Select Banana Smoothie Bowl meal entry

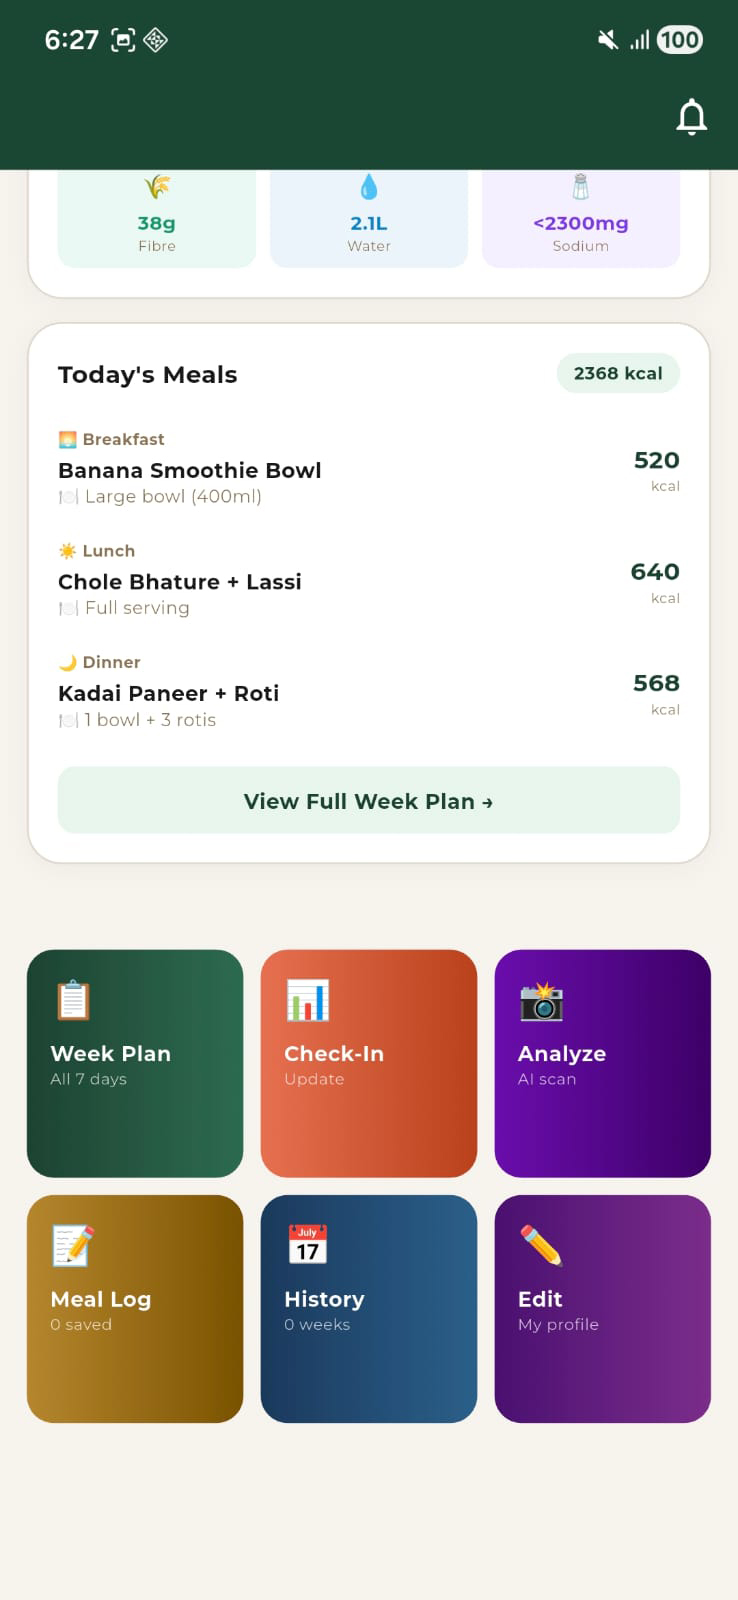coord(189,470)
